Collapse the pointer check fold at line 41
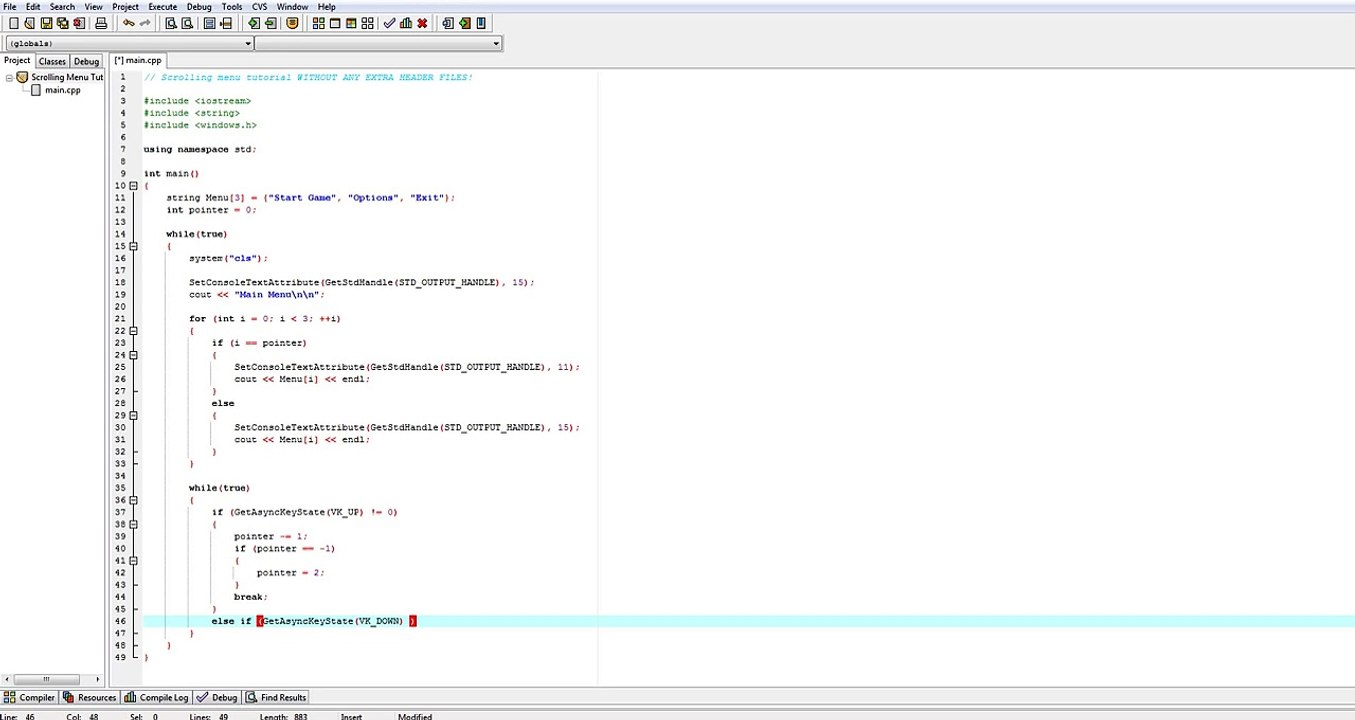Screen dimensions: 1355x720 134,560
